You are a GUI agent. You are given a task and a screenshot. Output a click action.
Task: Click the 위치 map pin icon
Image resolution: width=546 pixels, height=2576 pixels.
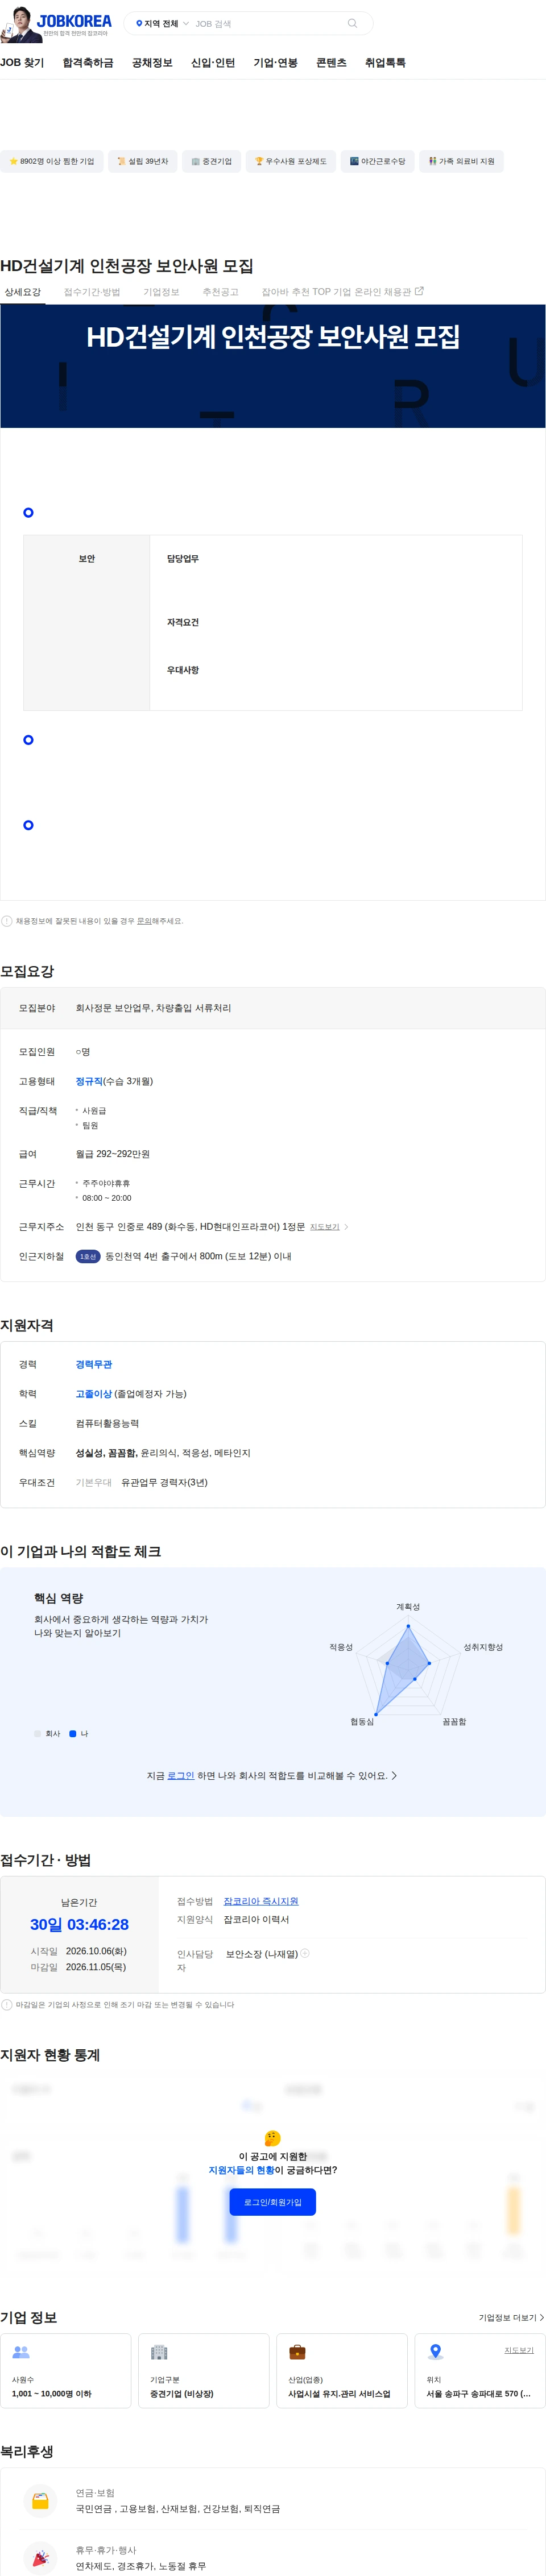[x=435, y=2351]
